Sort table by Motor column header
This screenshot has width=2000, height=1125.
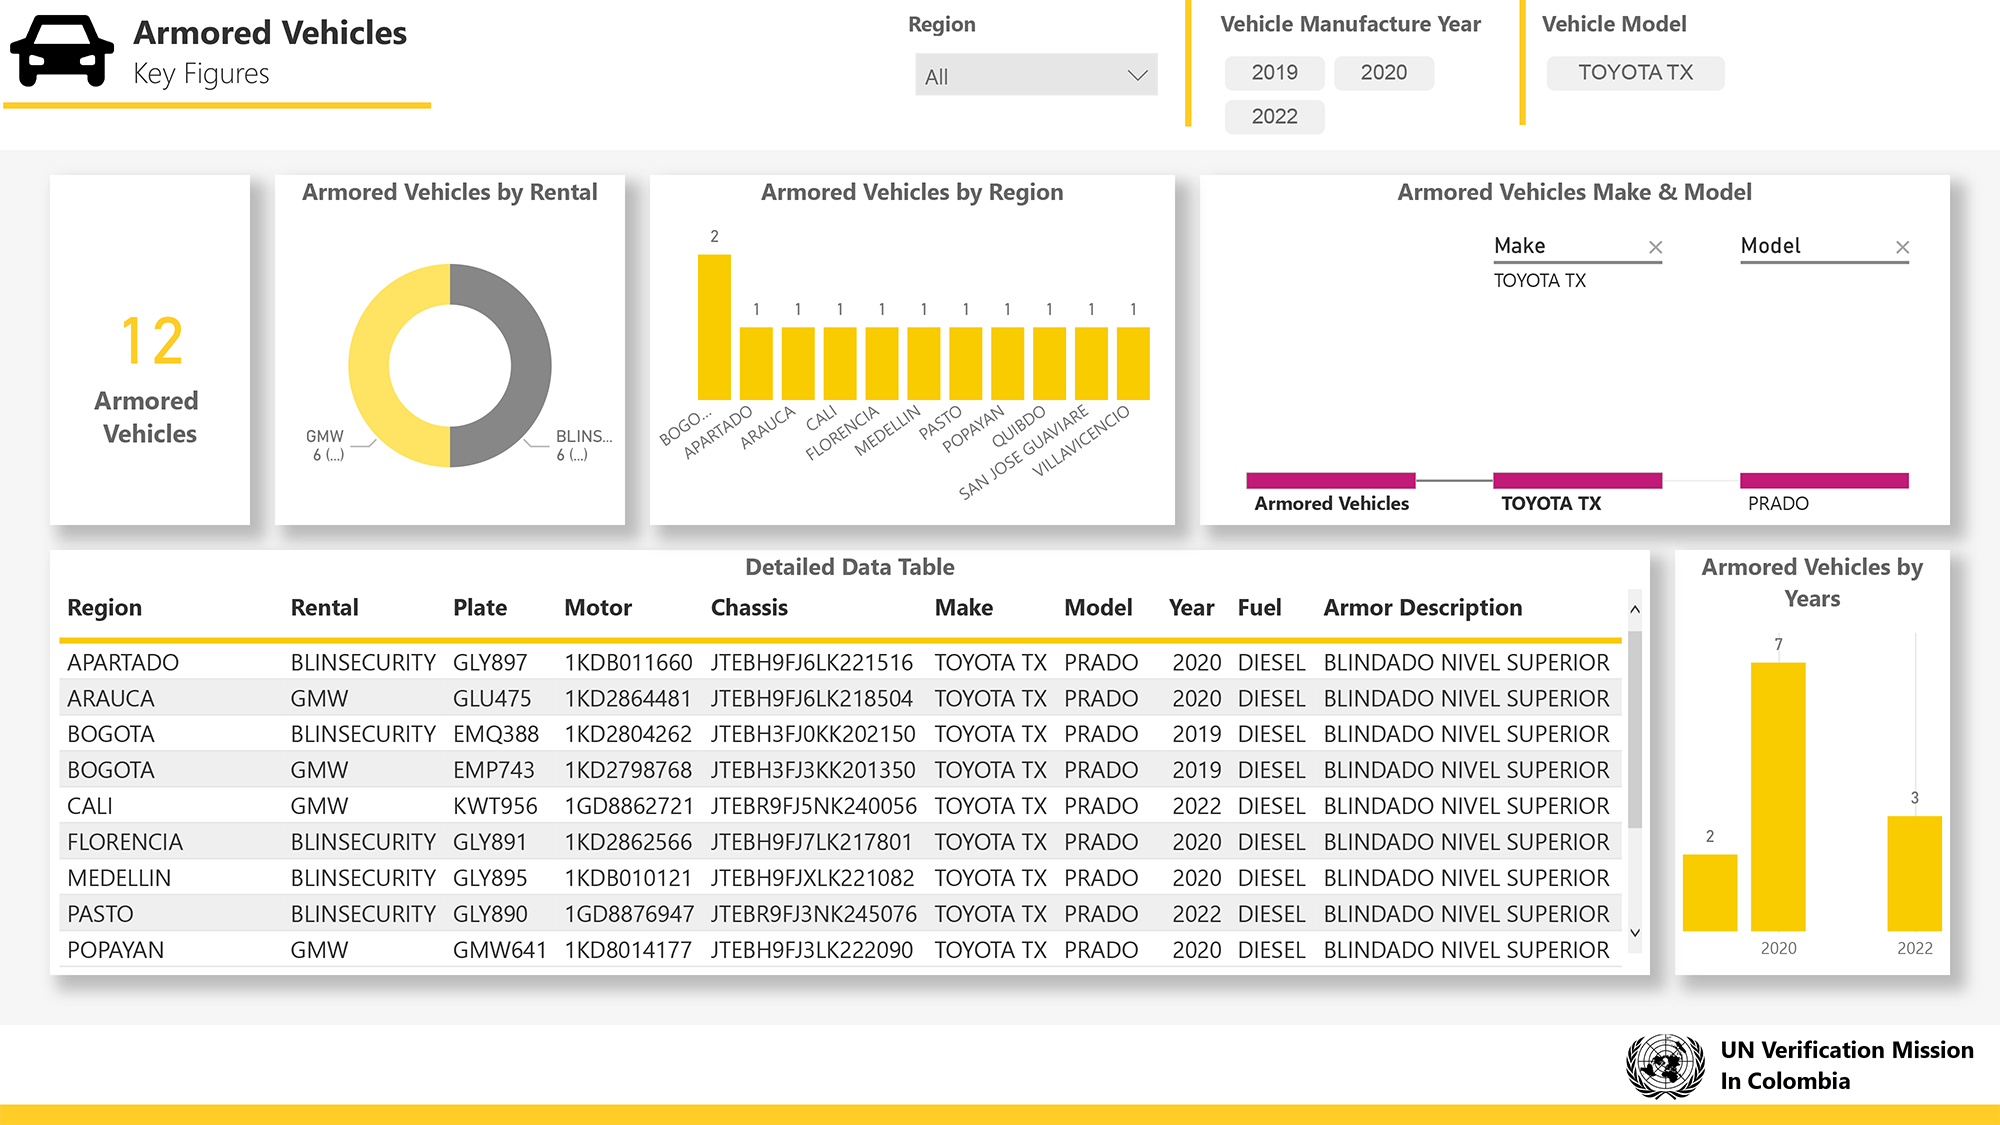coord(598,608)
